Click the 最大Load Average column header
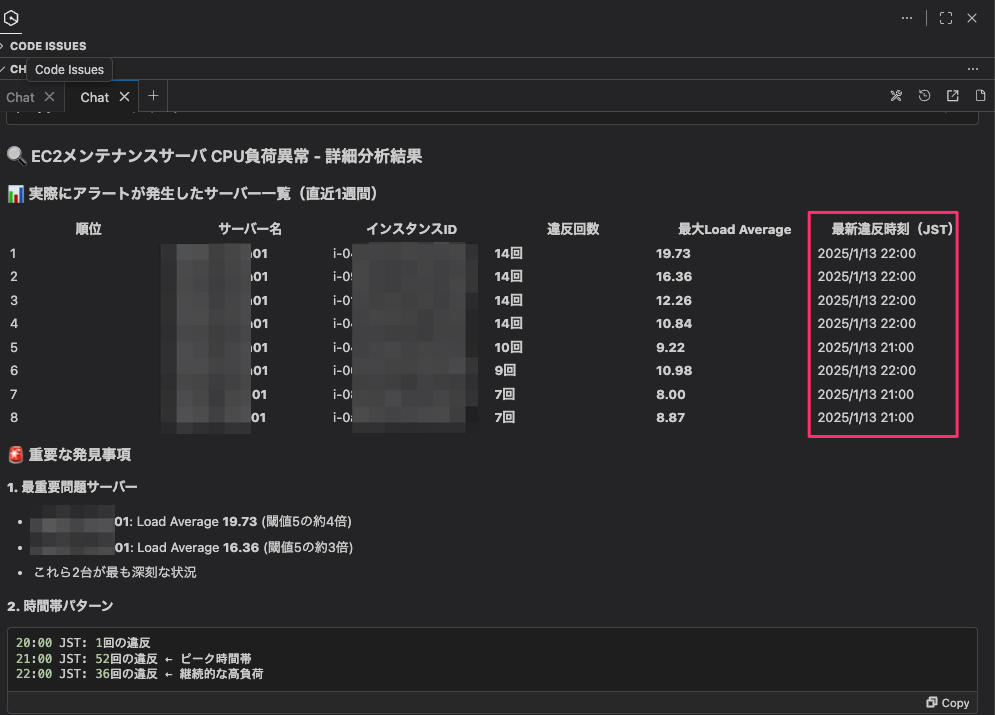 coord(734,229)
